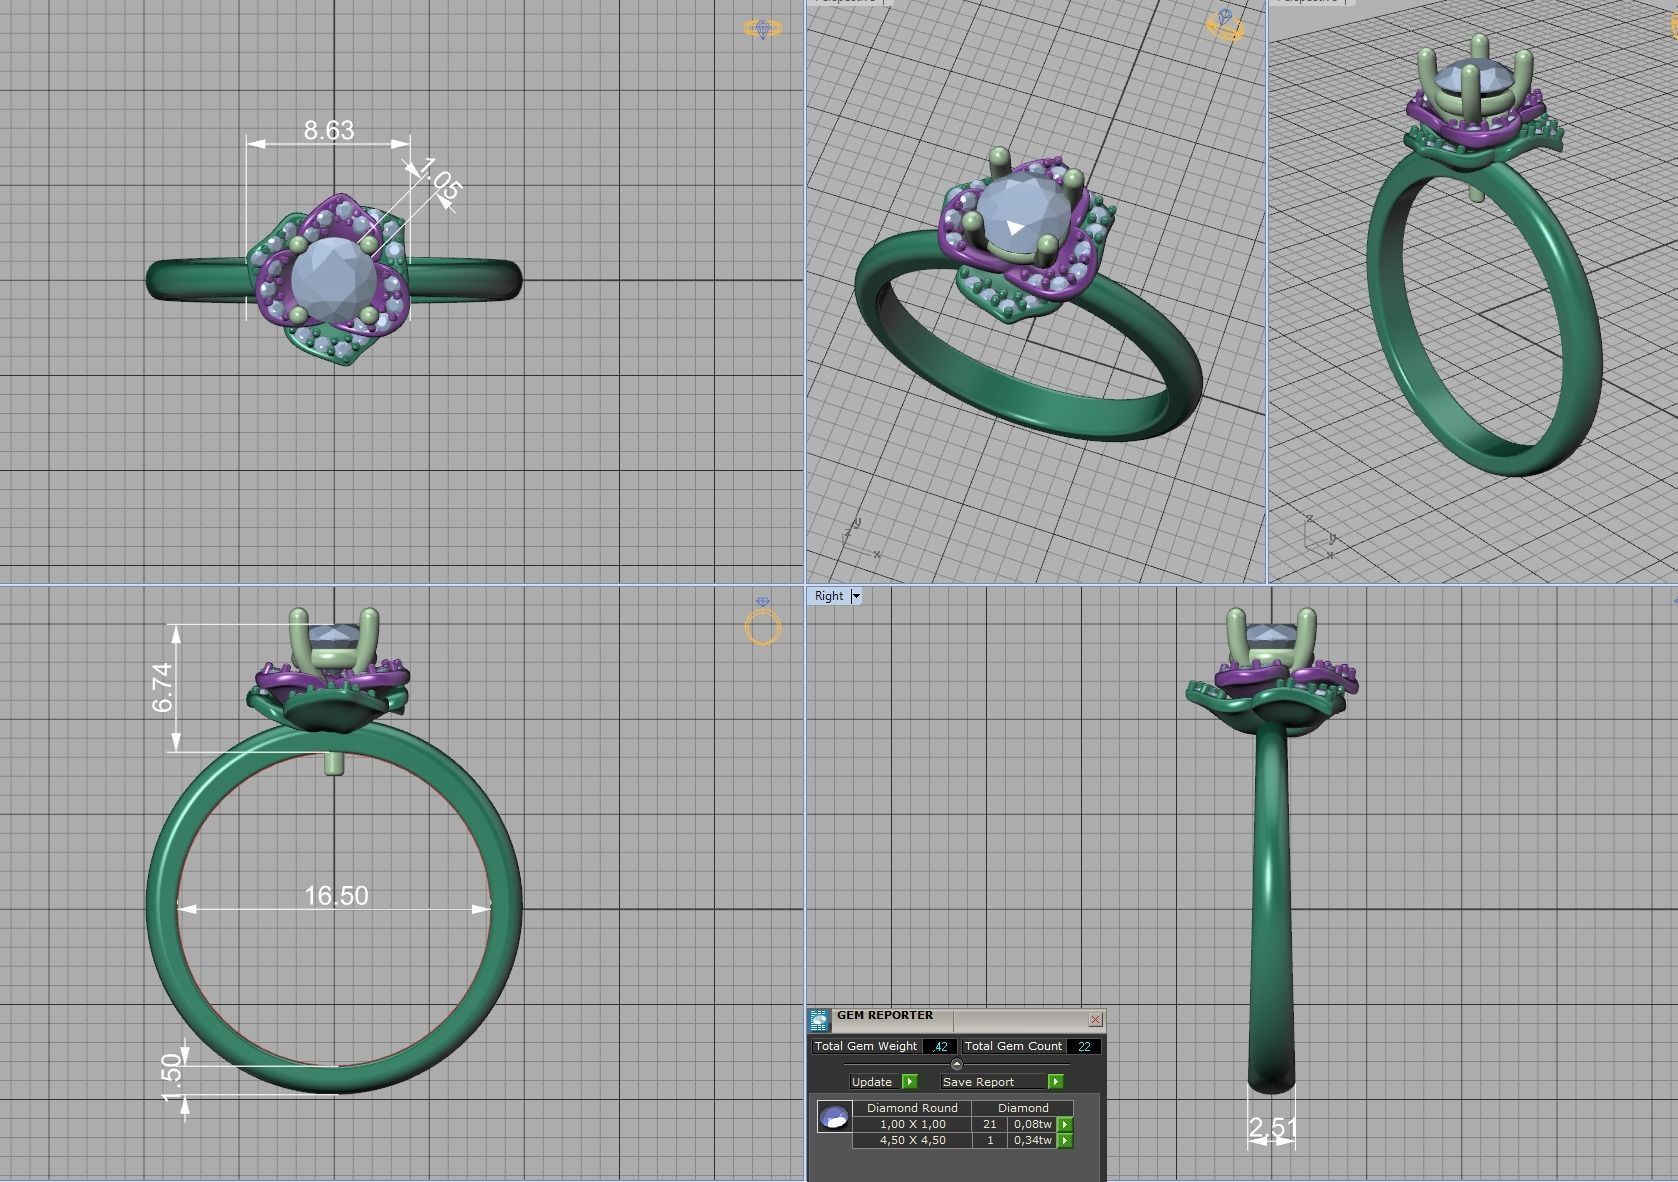Select the round diamond gem thumbnail
This screenshot has height=1182, width=1678.
pyautogui.click(x=834, y=1117)
